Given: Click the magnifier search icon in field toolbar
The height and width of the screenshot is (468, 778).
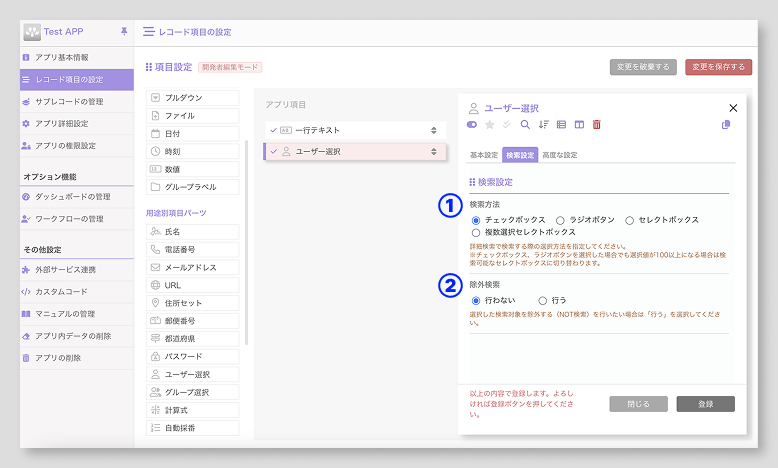Looking at the screenshot, I should point(525,125).
